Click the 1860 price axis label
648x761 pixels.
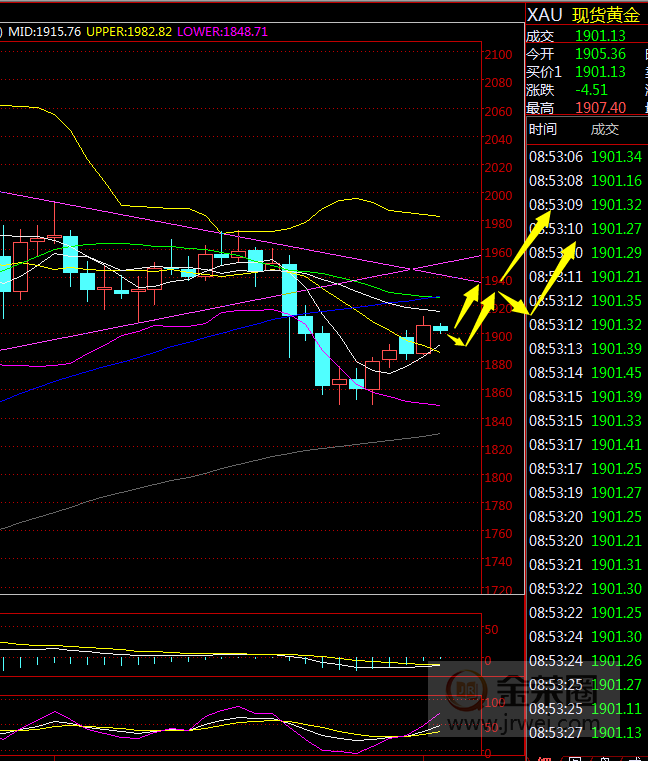(x=498, y=392)
